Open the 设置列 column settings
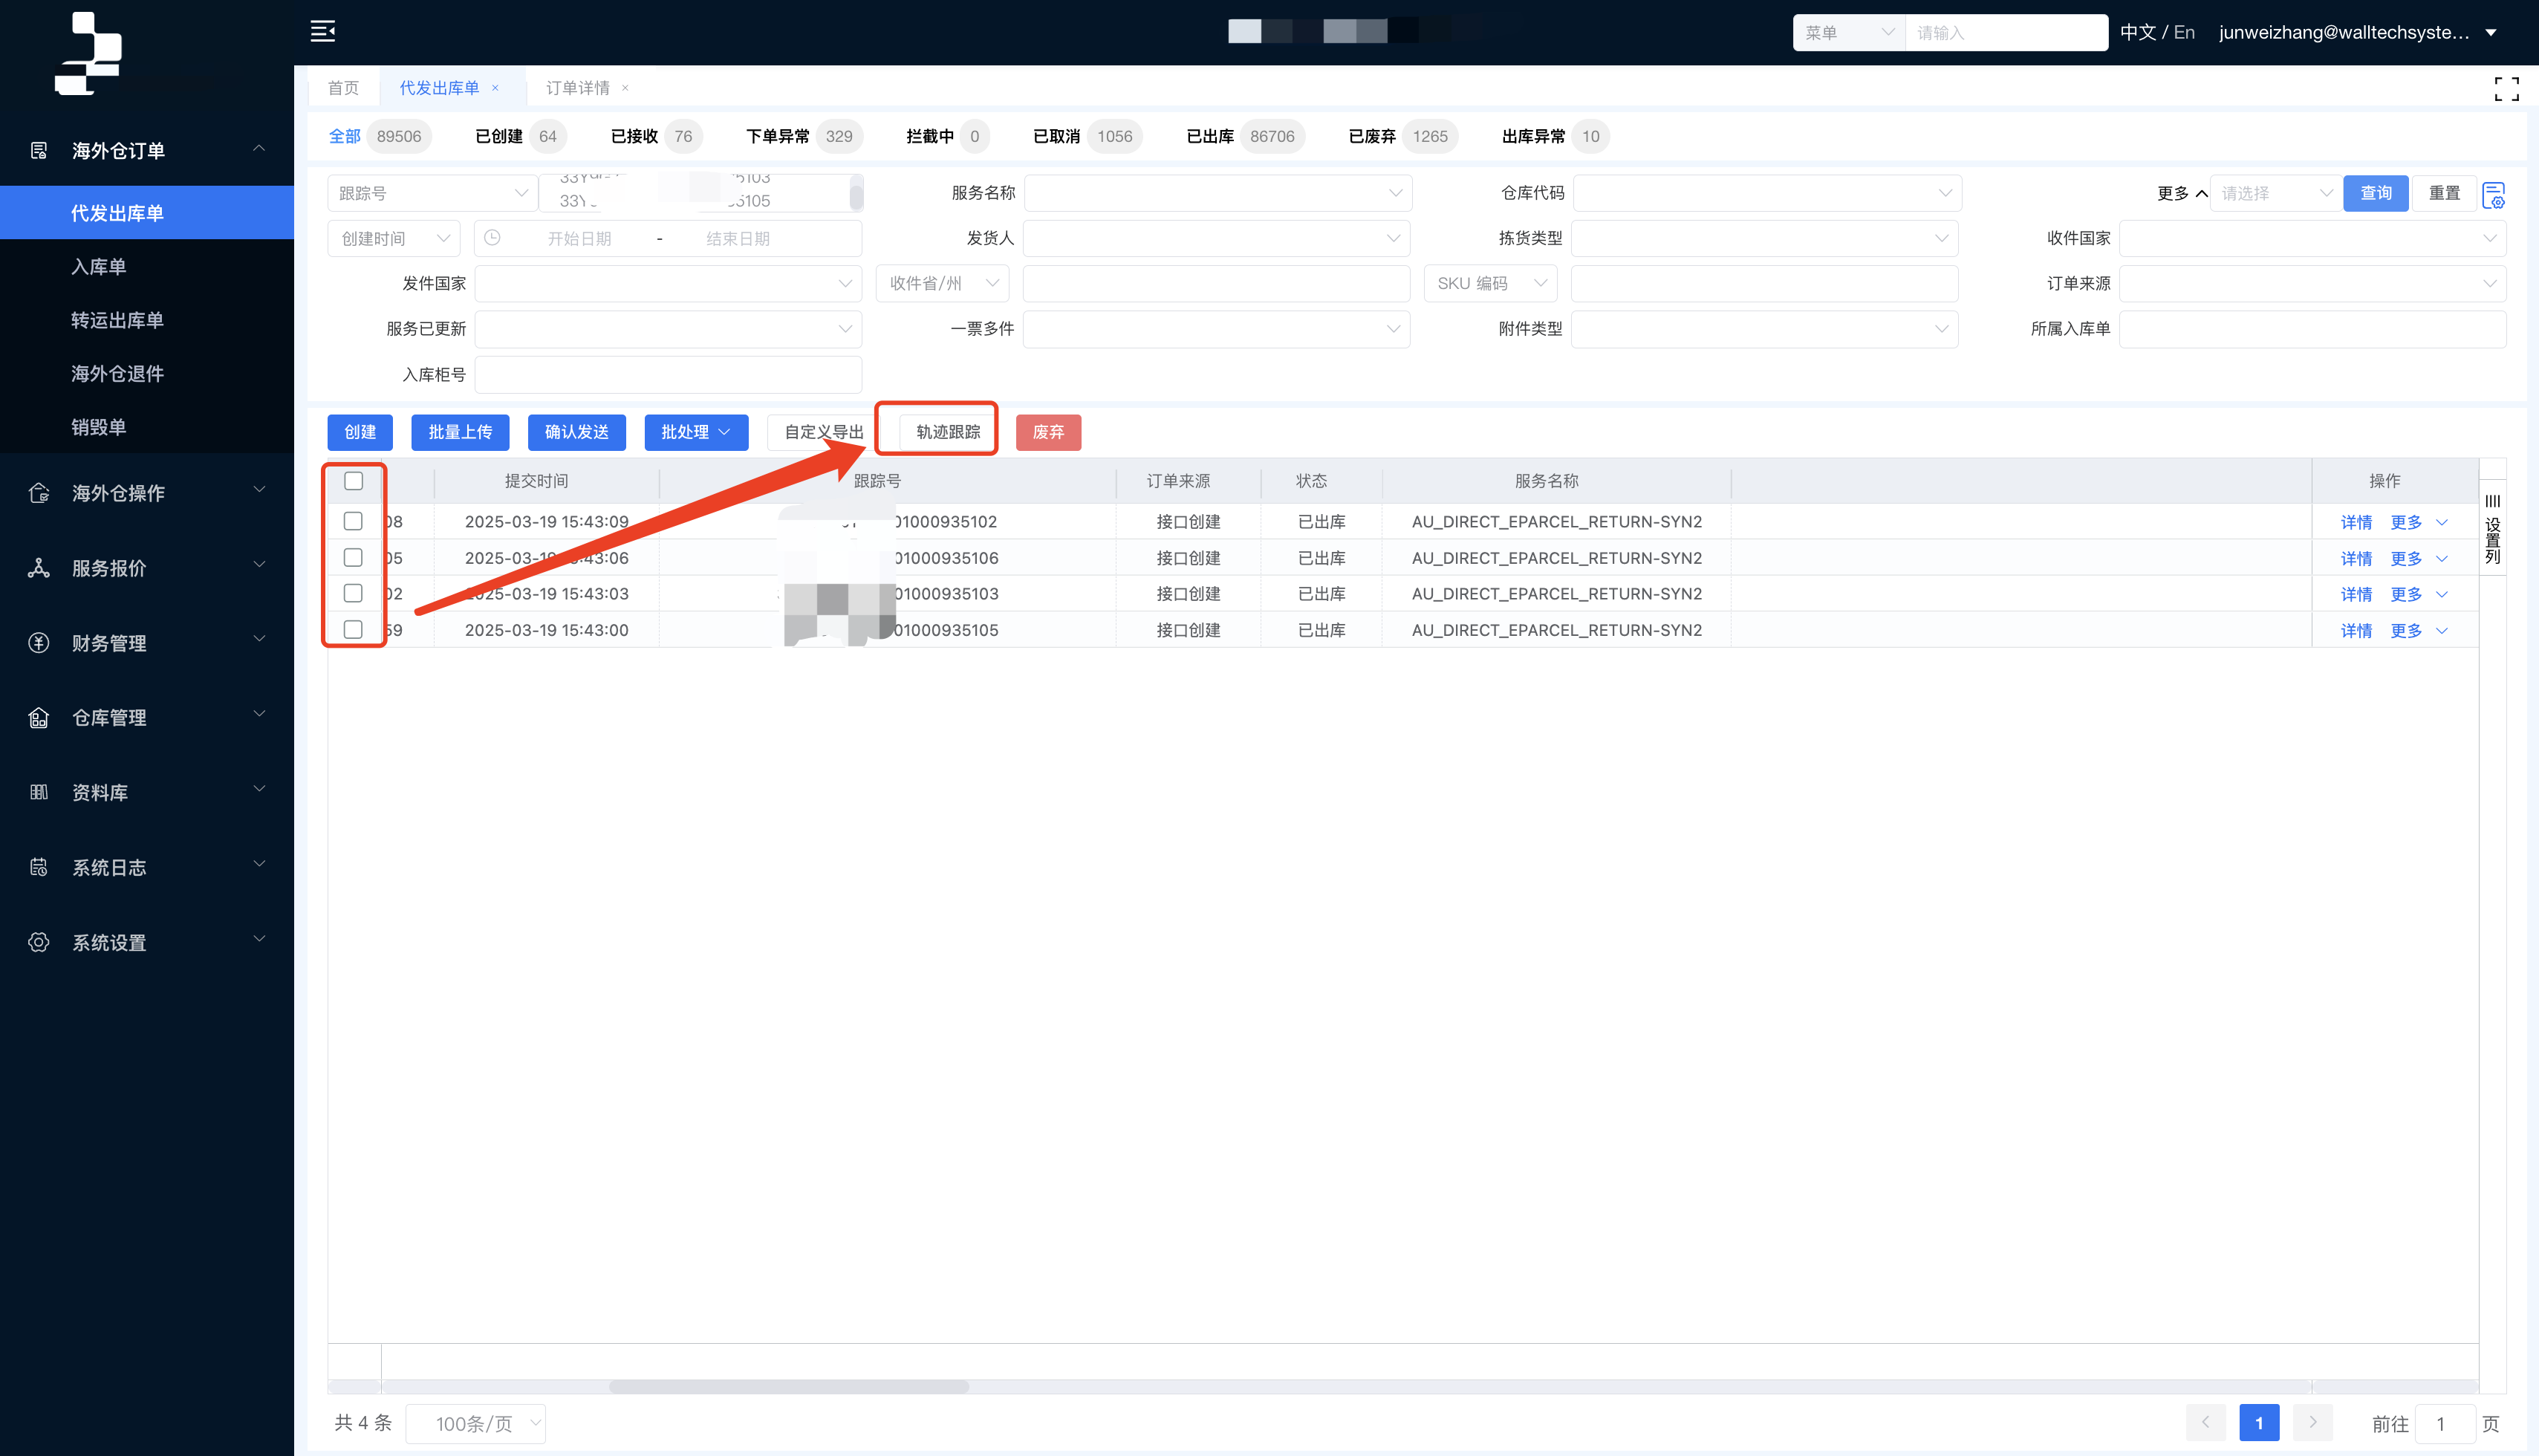2539x1456 pixels. pyautogui.click(x=2492, y=530)
